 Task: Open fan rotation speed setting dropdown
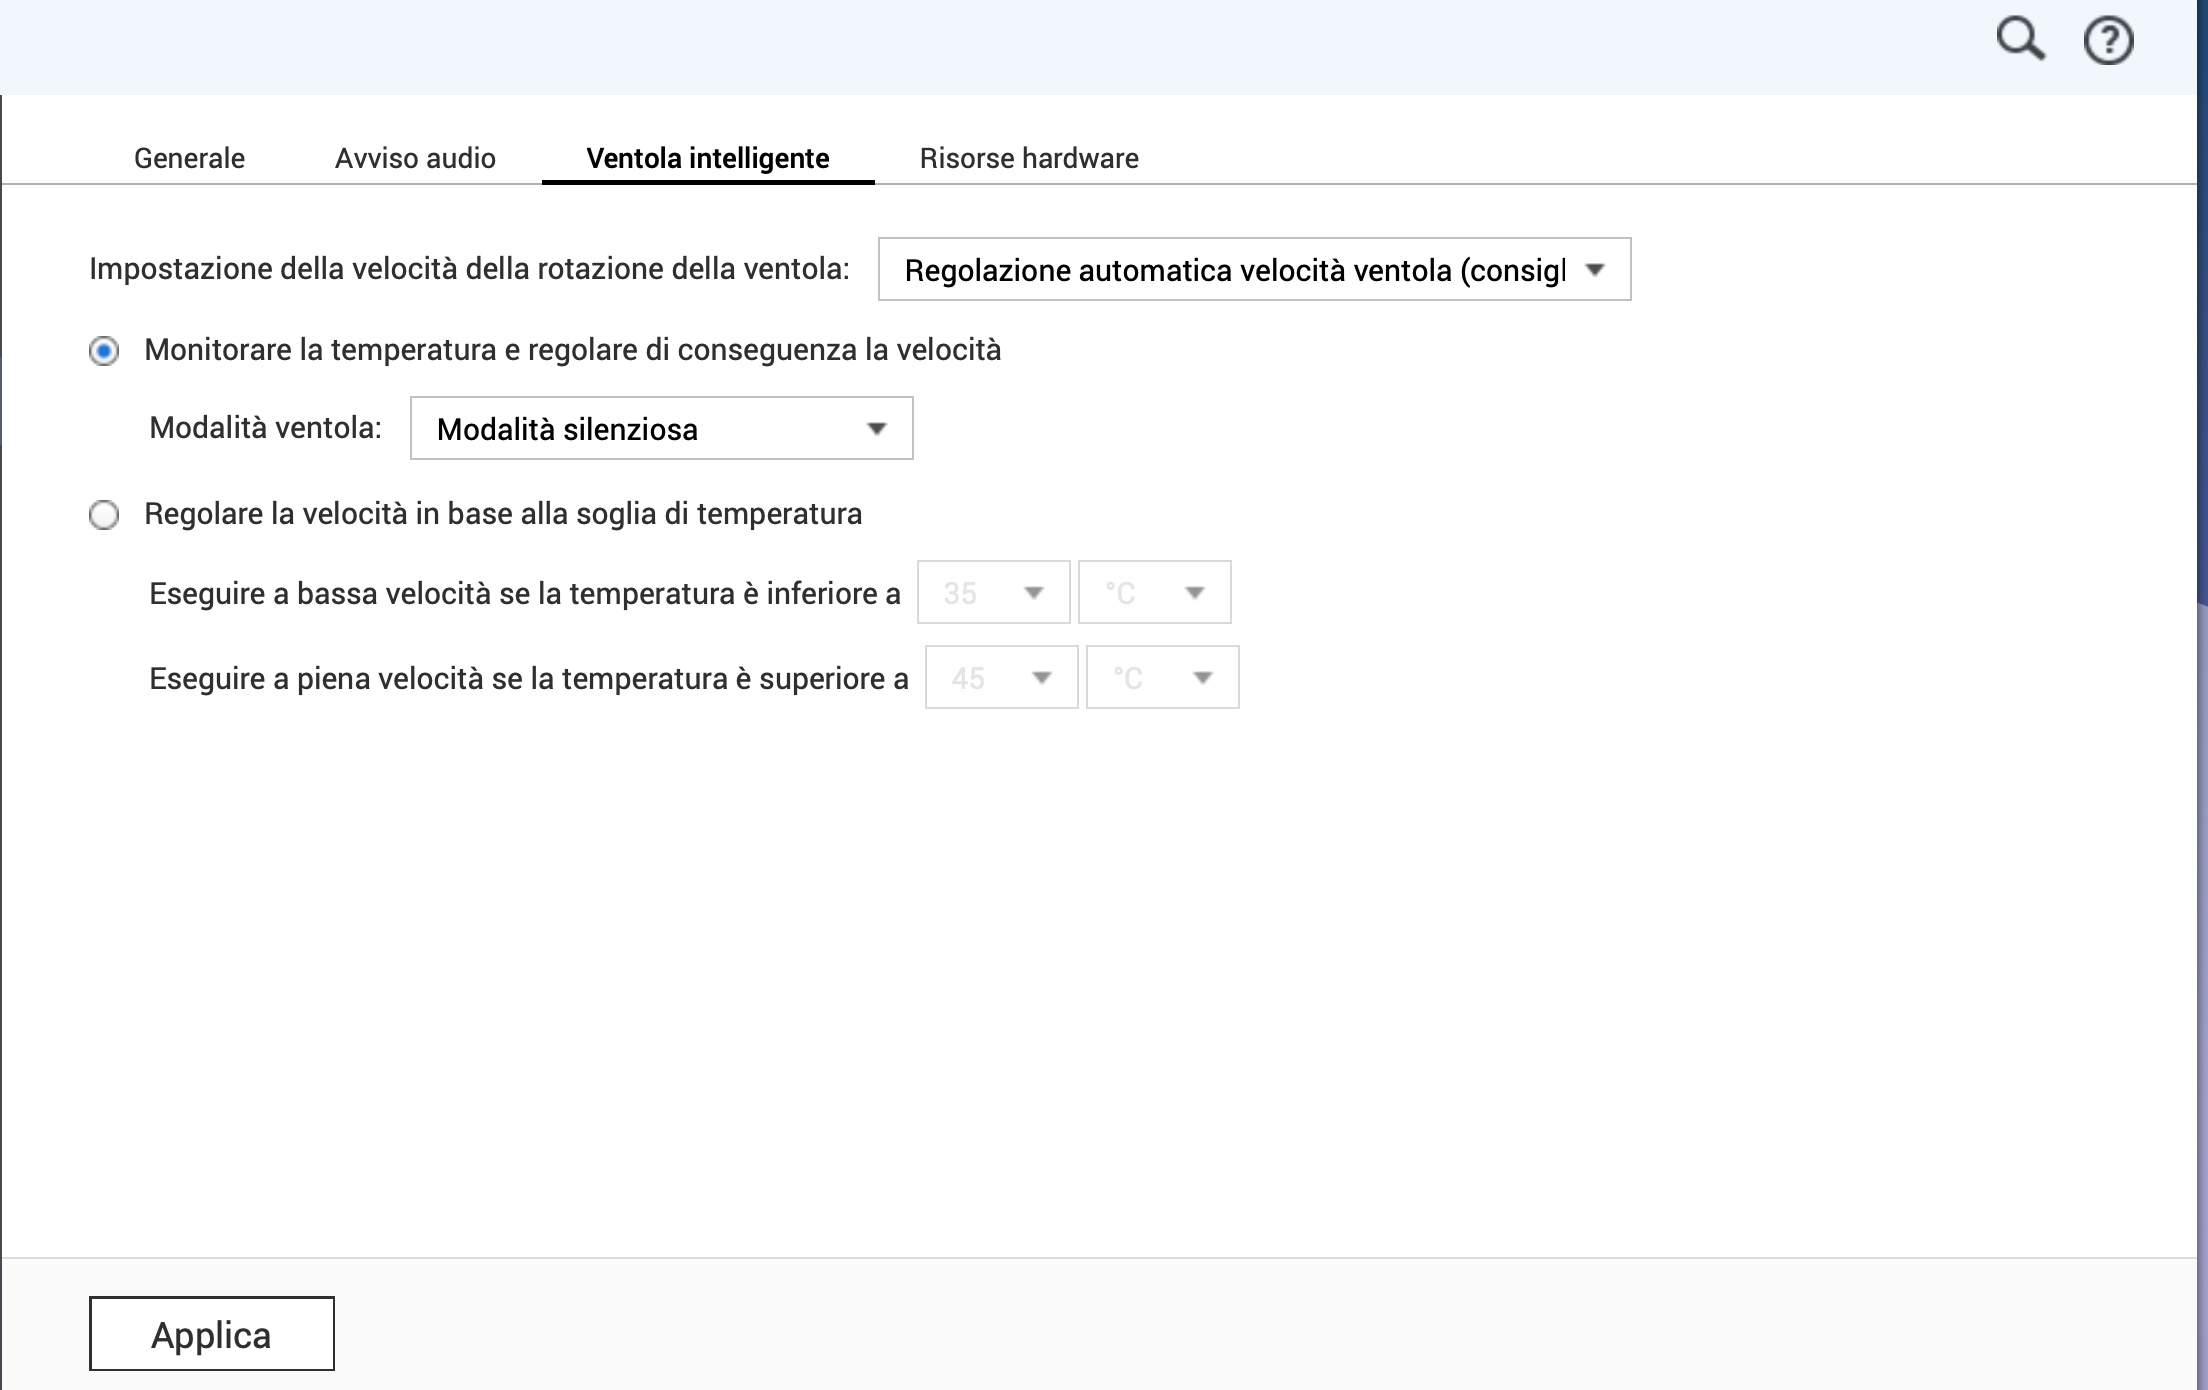(x=1254, y=270)
